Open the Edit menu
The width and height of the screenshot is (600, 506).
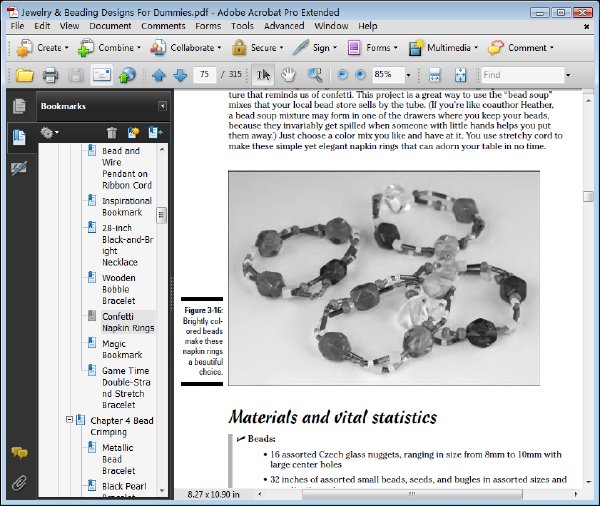[x=42, y=26]
